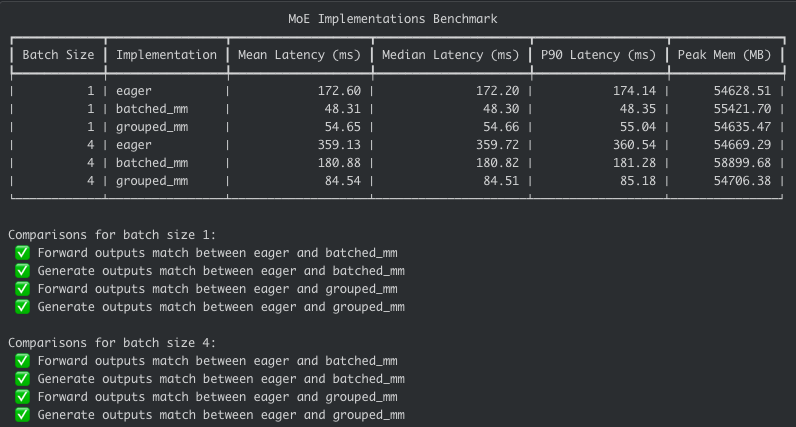The width and height of the screenshot is (796, 427).
Task: Click the Mean Latency (ms) header
Action: 299,55
